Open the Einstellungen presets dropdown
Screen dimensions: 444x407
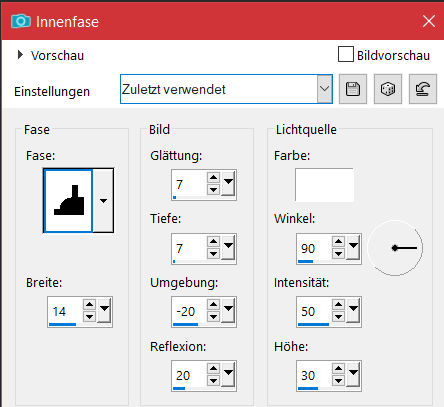coord(324,89)
